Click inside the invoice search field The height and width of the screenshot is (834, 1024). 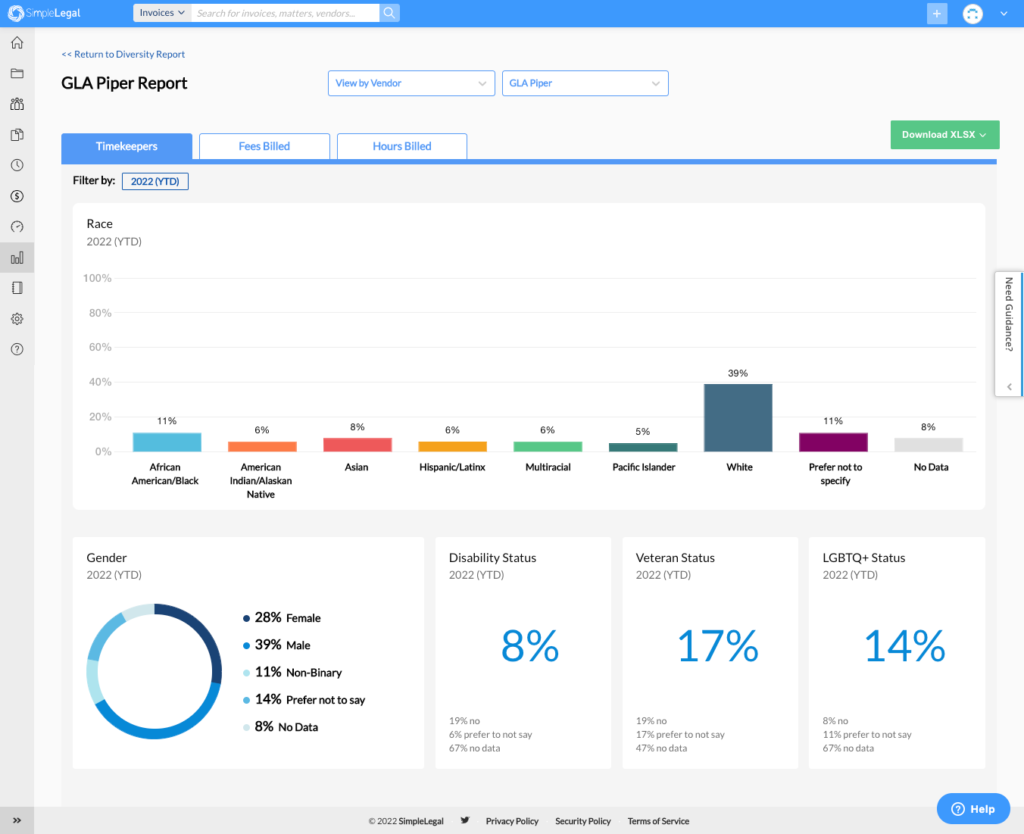tap(285, 12)
